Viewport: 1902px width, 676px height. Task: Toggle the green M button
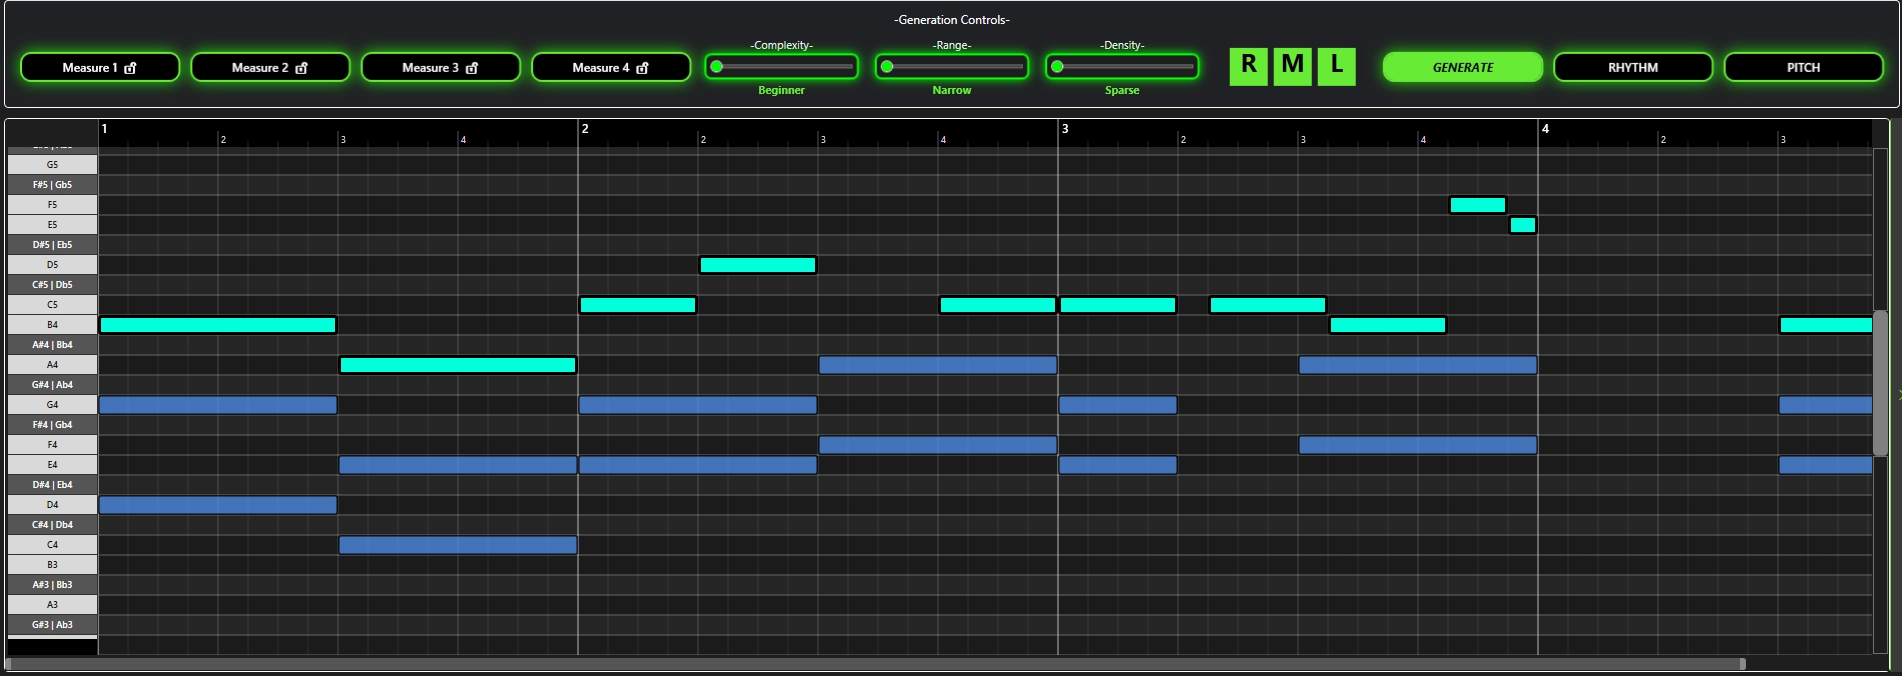coord(1292,66)
